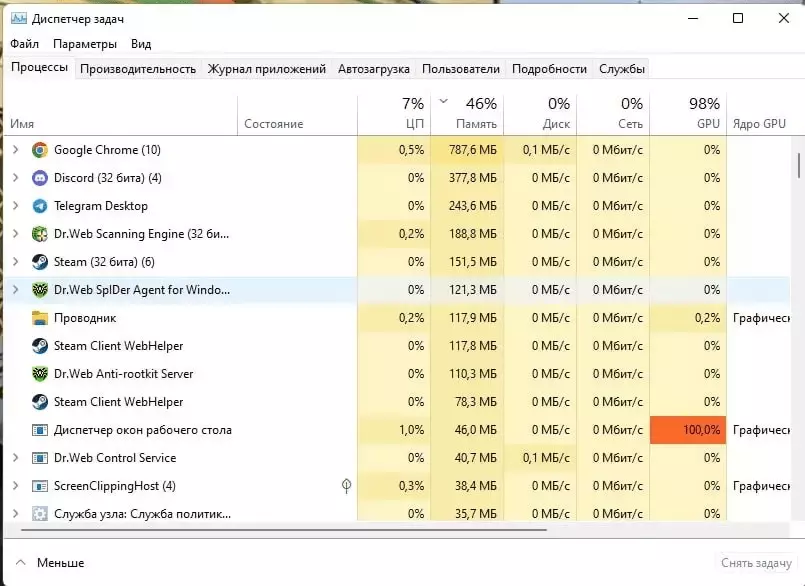This screenshot has width=805, height=586.
Task: Select Dr.Web Anti-rootkit Server name
Action: [124, 374]
